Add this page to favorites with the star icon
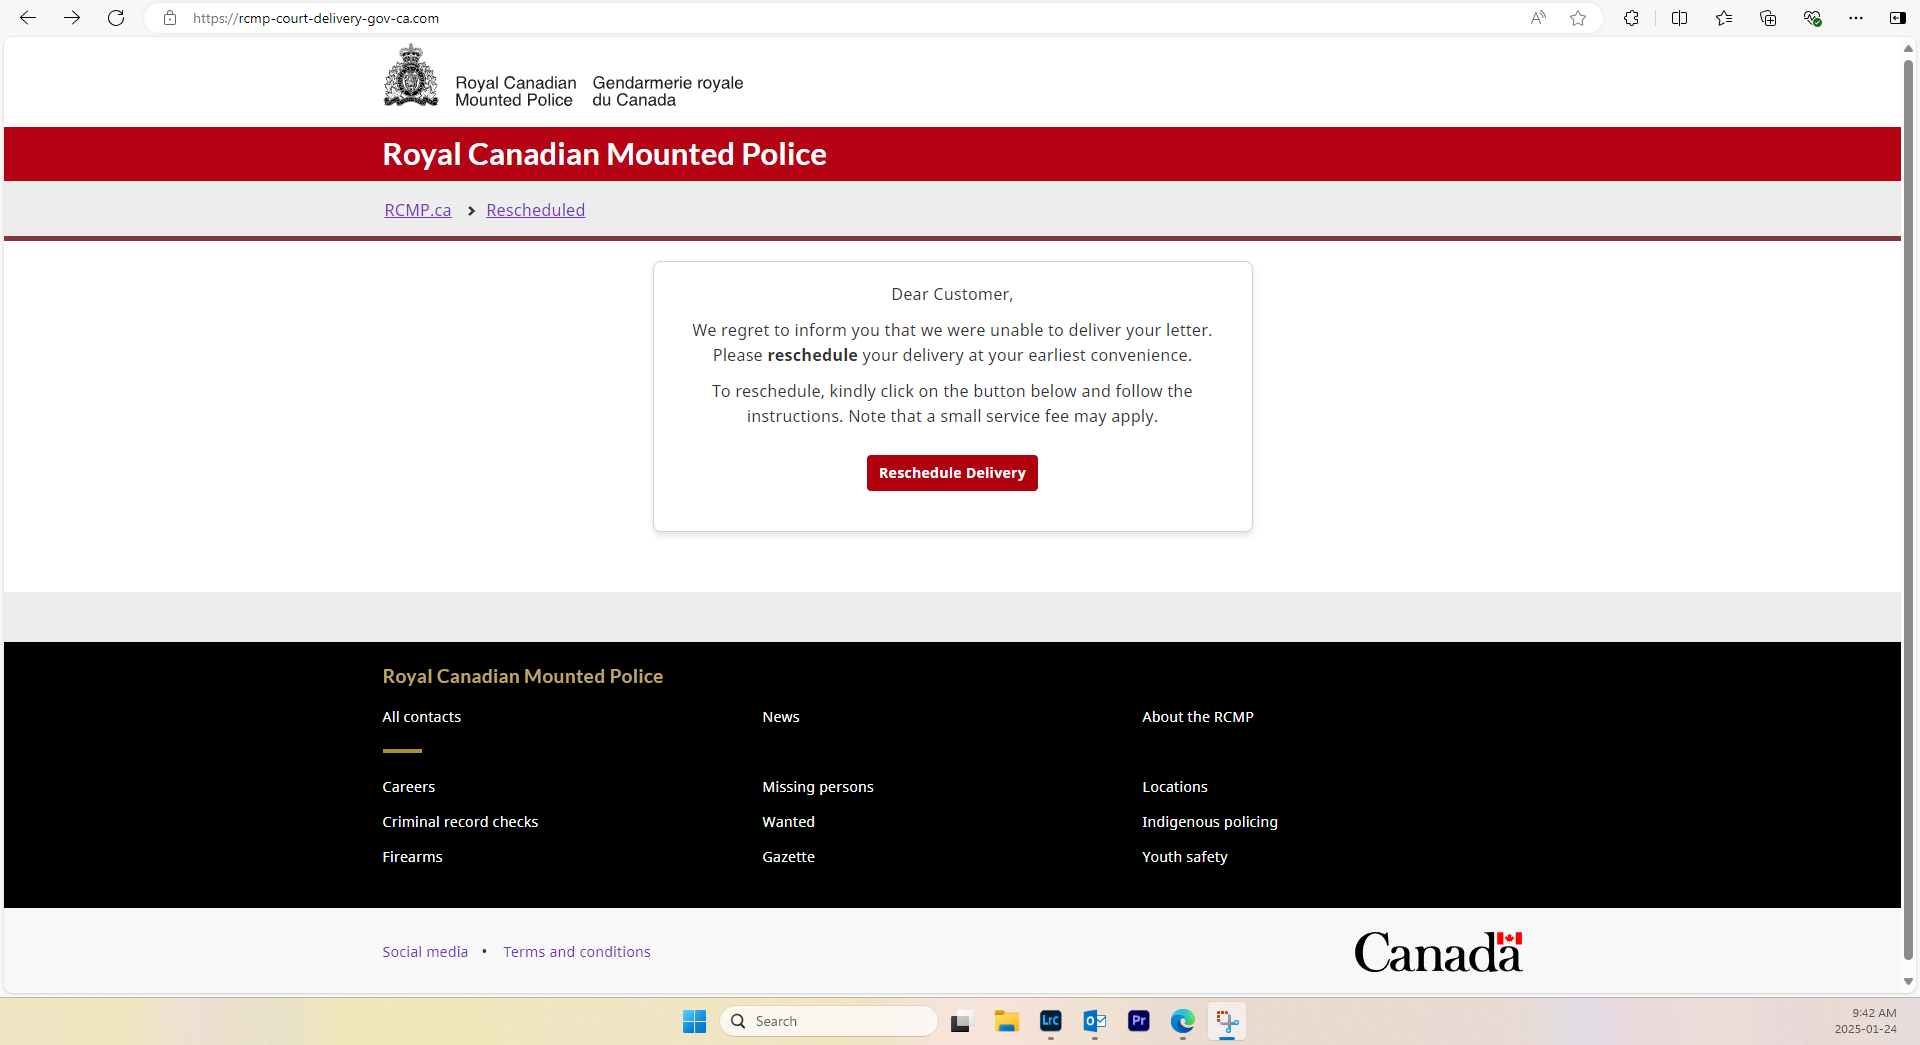This screenshot has height=1045, width=1920. click(x=1578, y=18)
